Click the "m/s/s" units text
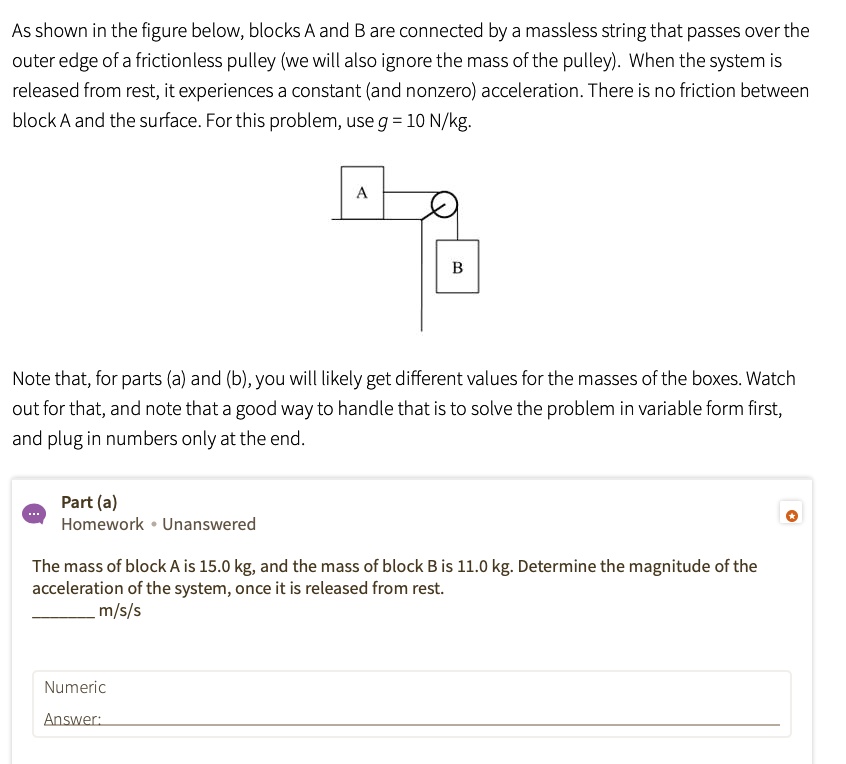Screen dimensions: 846x764 pyautogui.click(x=120, y=610)
